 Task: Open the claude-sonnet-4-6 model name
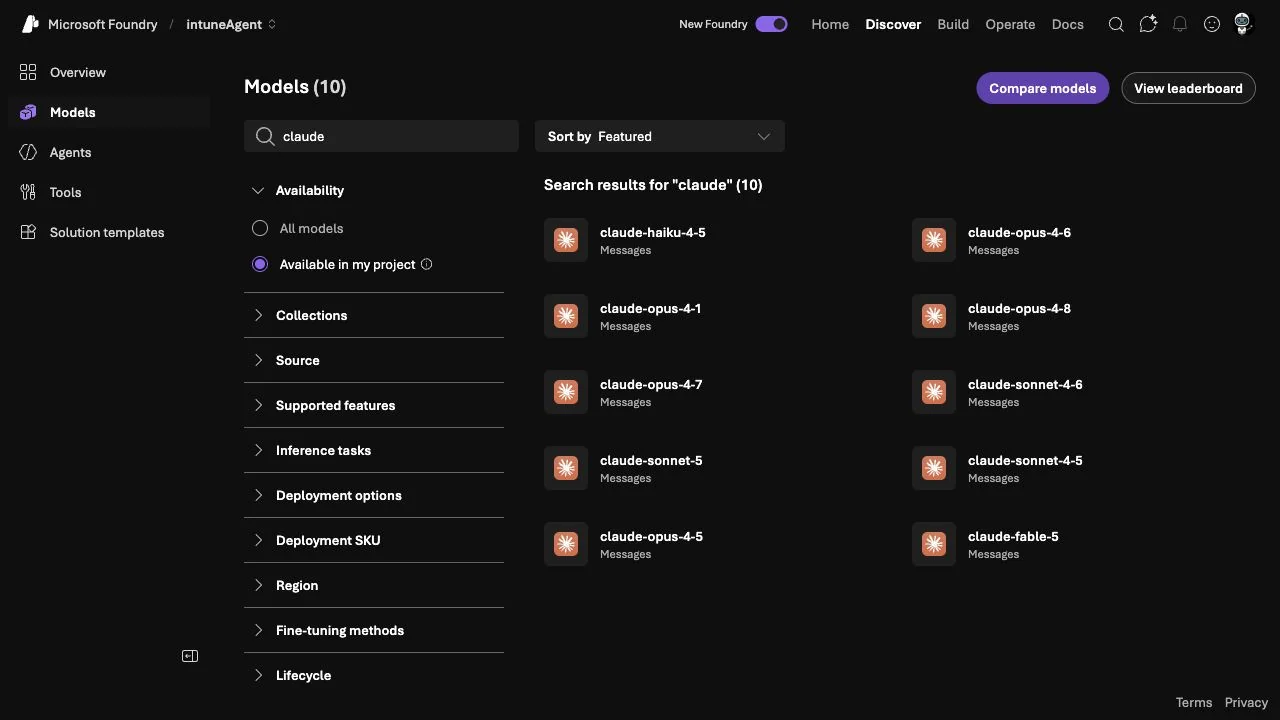pyautogui.click(x=1025, y=384)
